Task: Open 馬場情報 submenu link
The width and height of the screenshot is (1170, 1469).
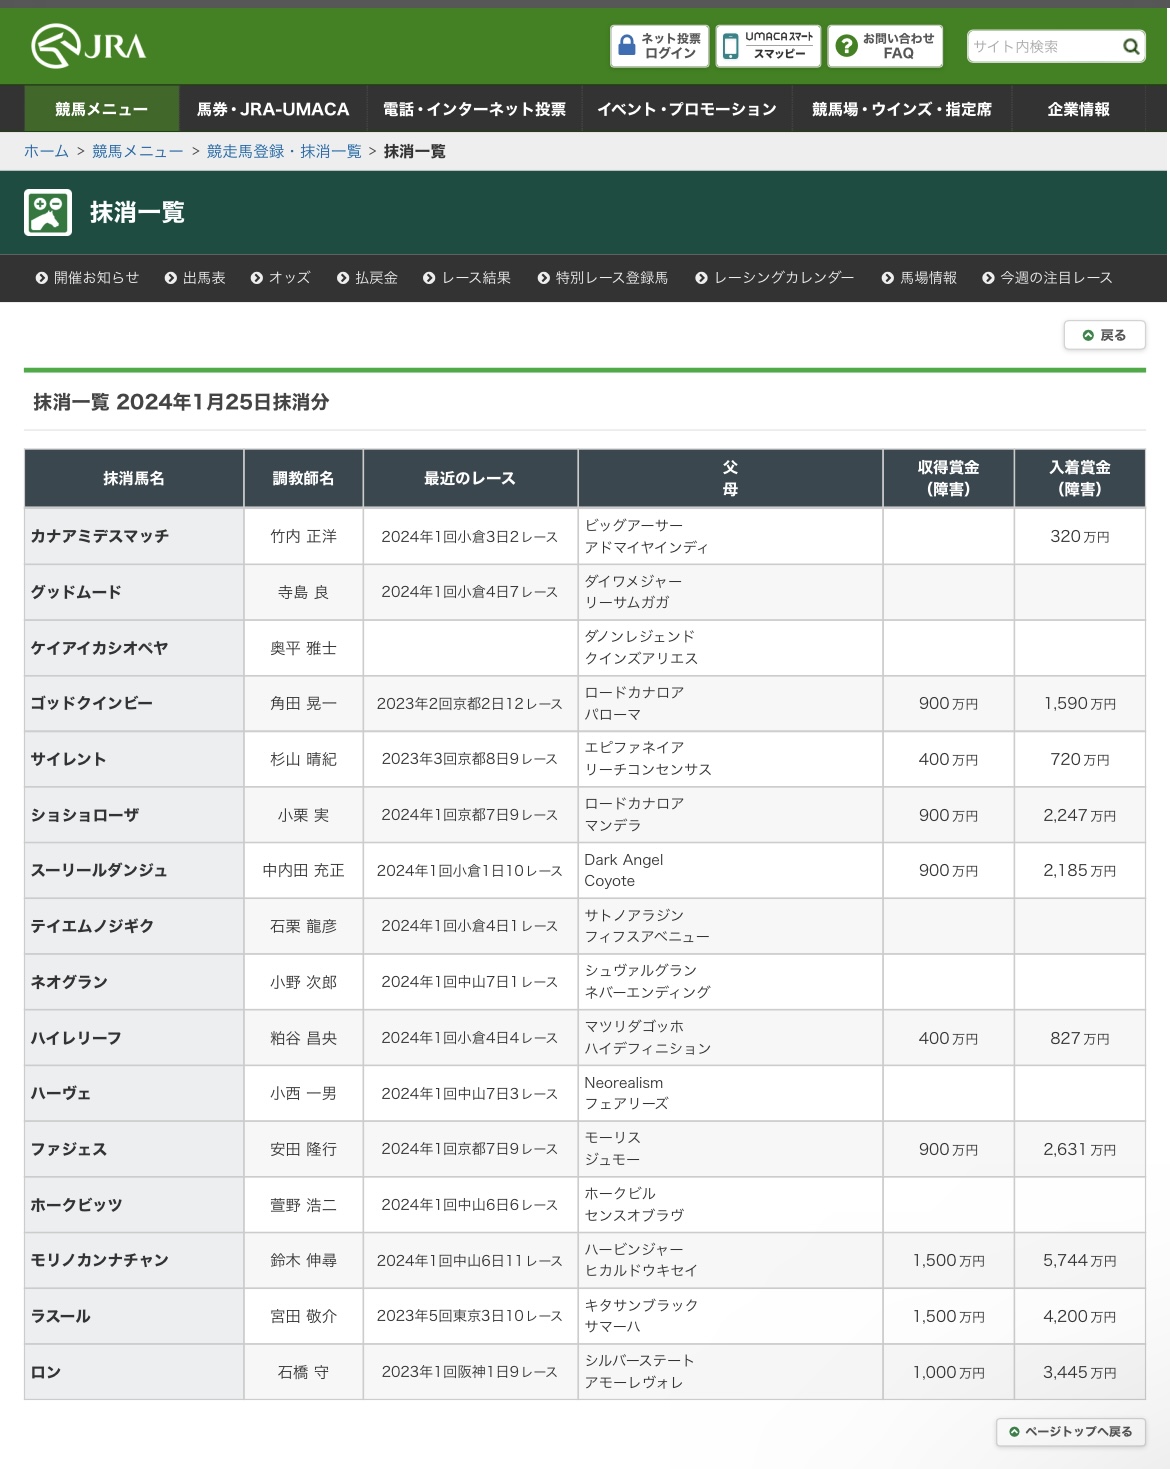Action: [919, 278]
